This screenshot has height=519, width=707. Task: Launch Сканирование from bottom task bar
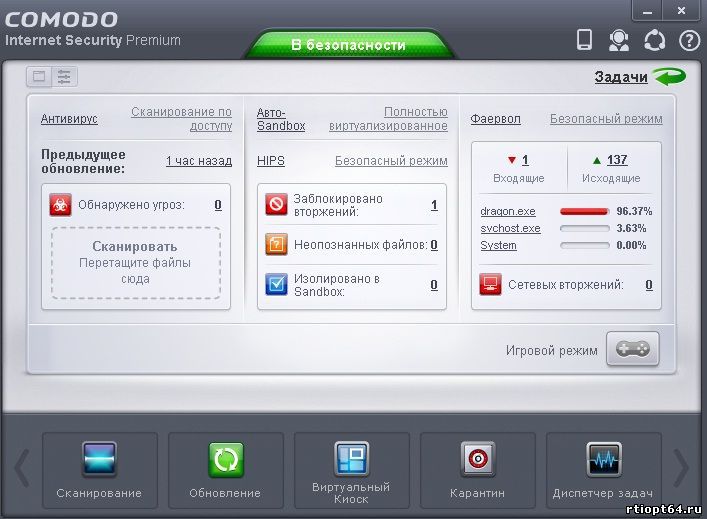point(100,470)
